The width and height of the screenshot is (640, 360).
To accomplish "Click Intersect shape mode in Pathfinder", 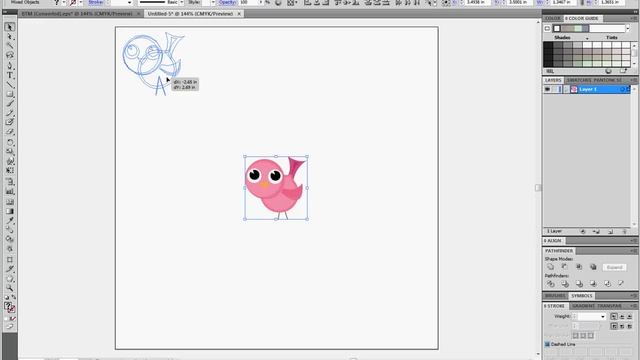I will coord(579,267).
